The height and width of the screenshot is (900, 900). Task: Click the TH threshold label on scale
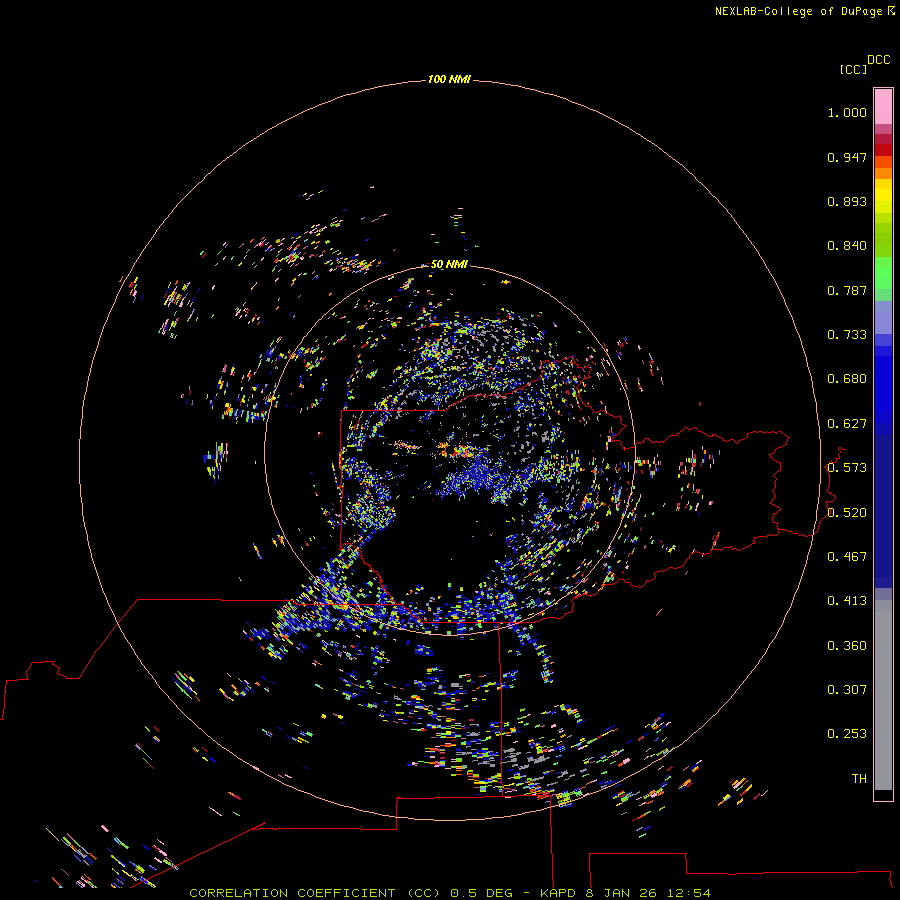point(859,779)
